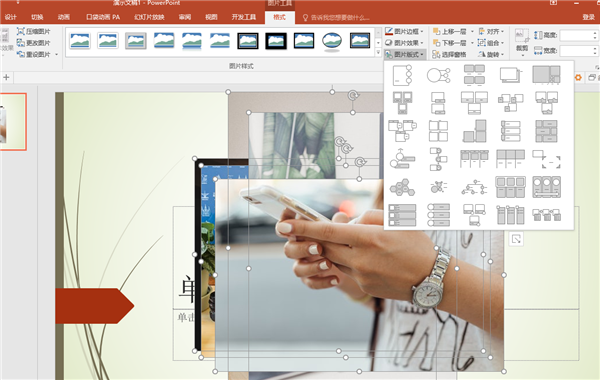Image resolution: width=600 pixels, height=380 pixels.
Task: Switch to the 审阅 review tab
Action: pyautogui.click(x=185, y=17)
